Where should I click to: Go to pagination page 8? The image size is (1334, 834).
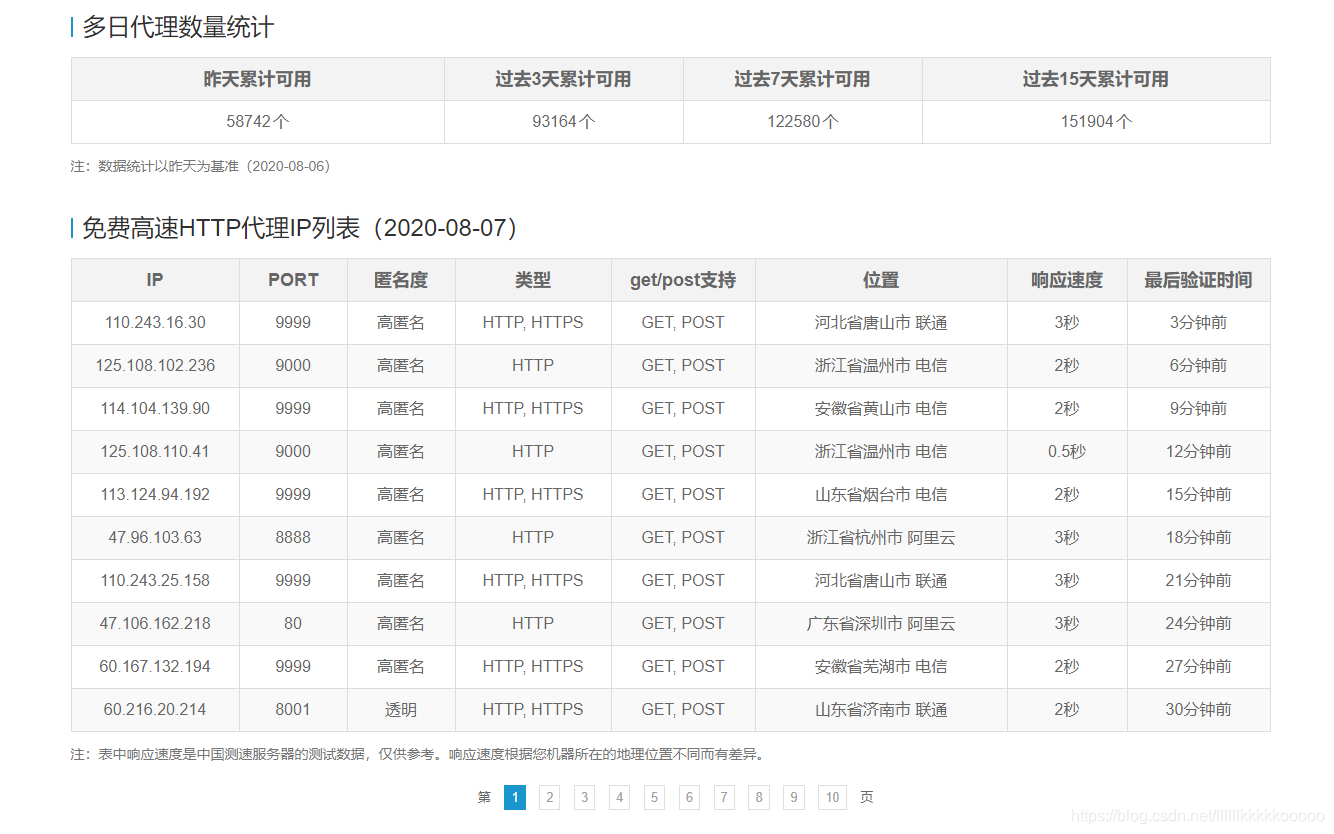[x=759, y=797]
